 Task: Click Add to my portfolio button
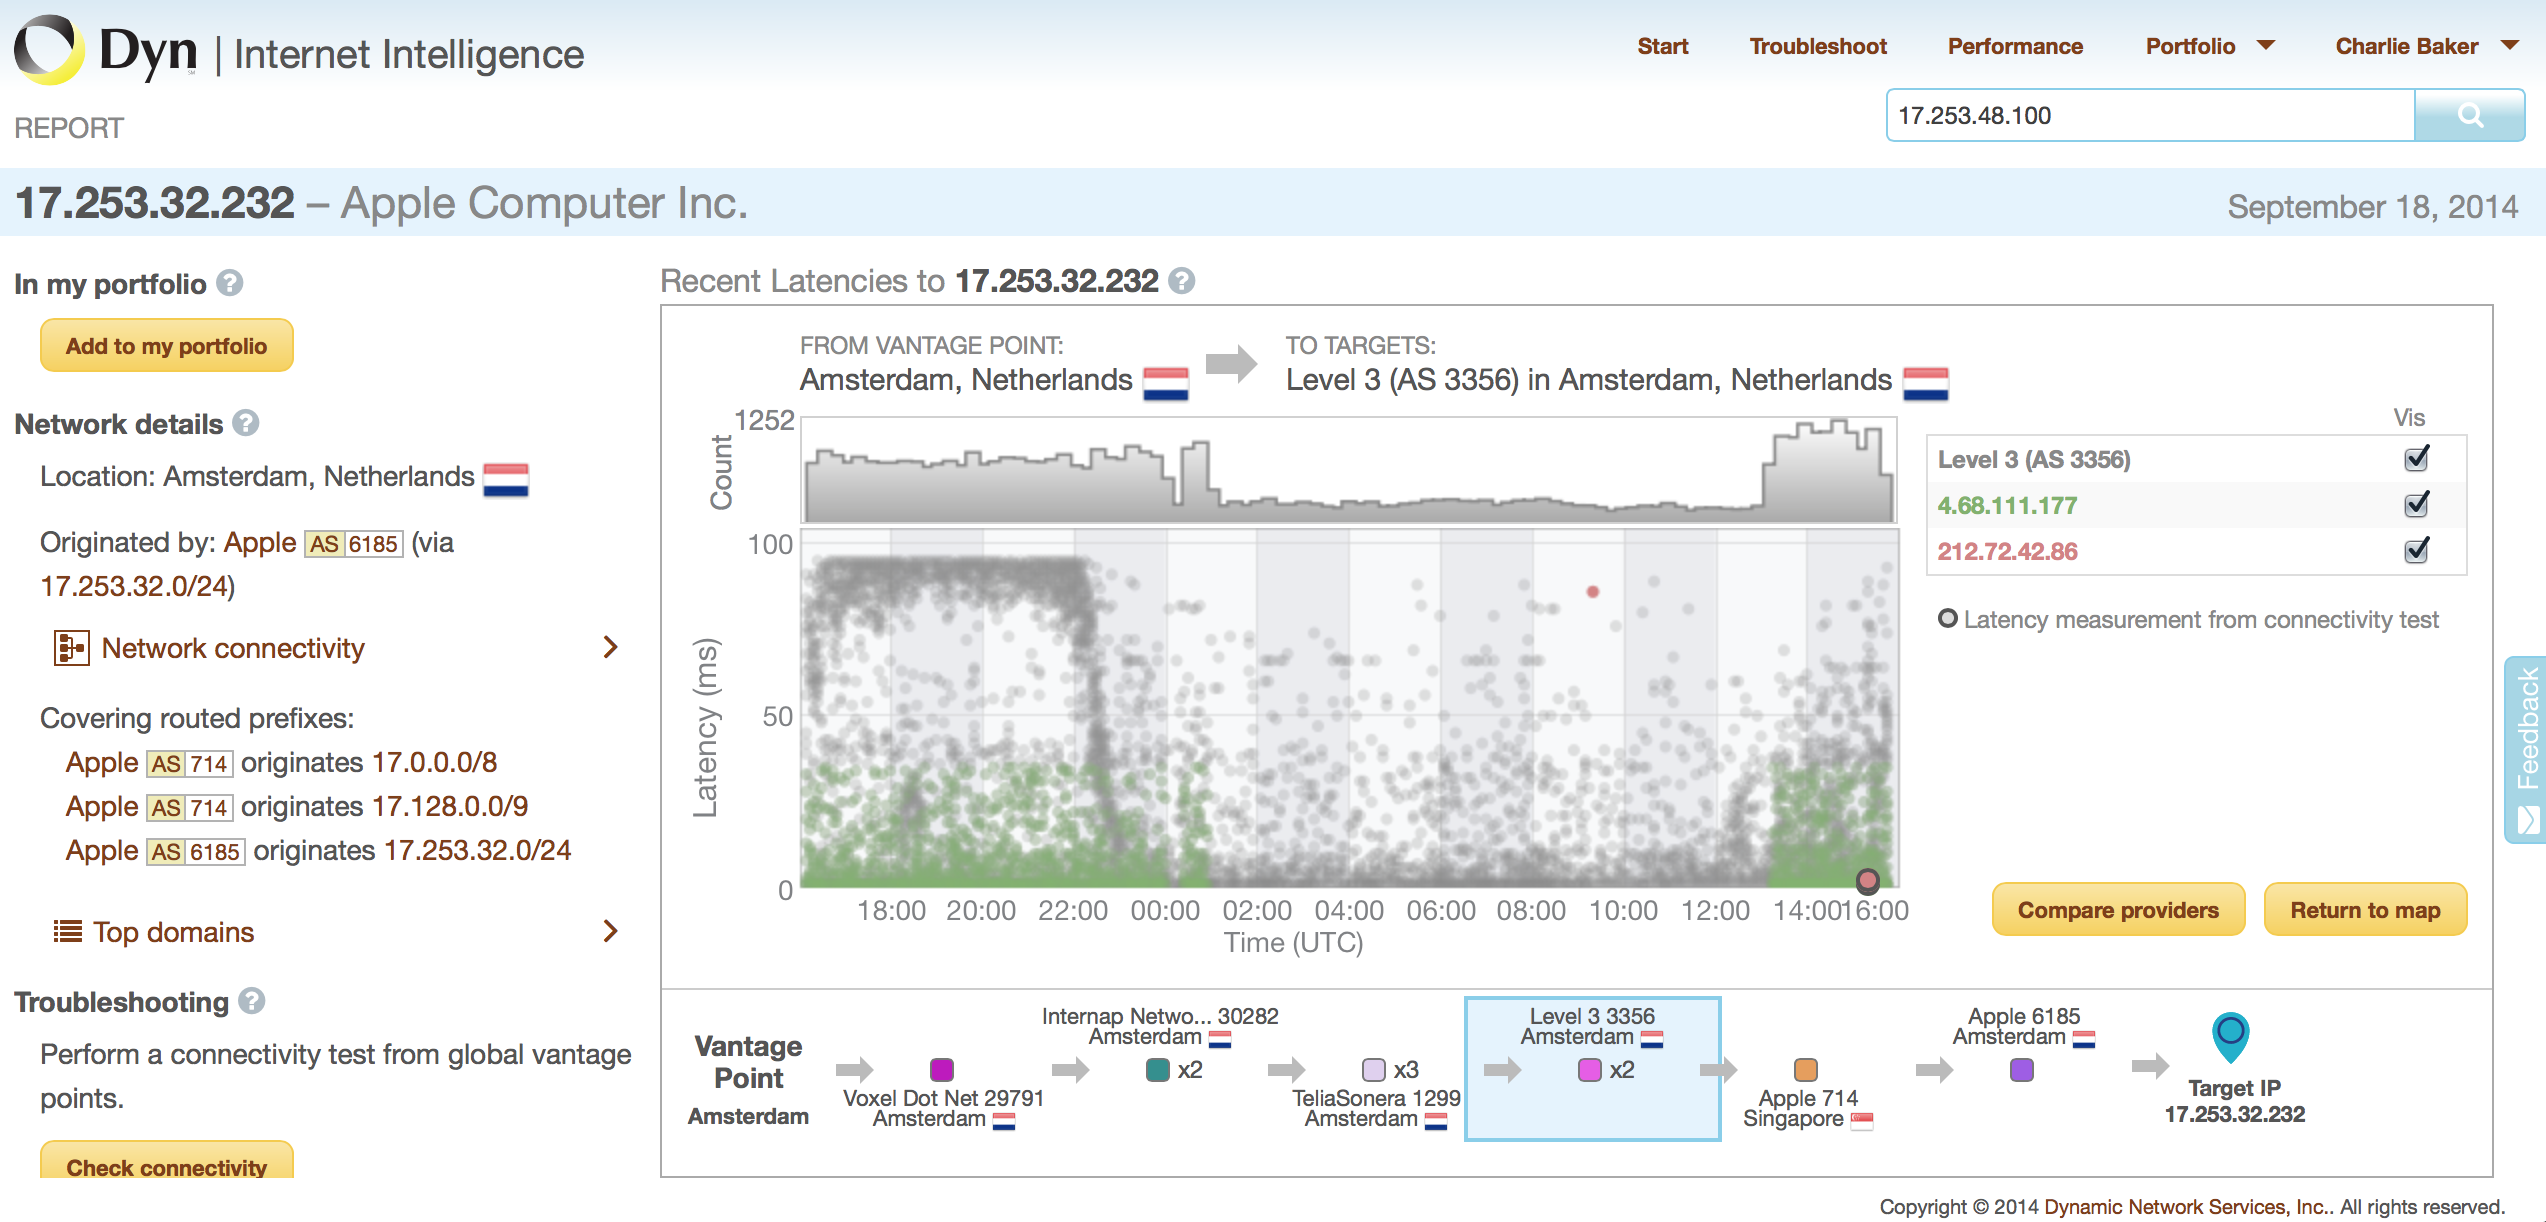pos(167,346)
